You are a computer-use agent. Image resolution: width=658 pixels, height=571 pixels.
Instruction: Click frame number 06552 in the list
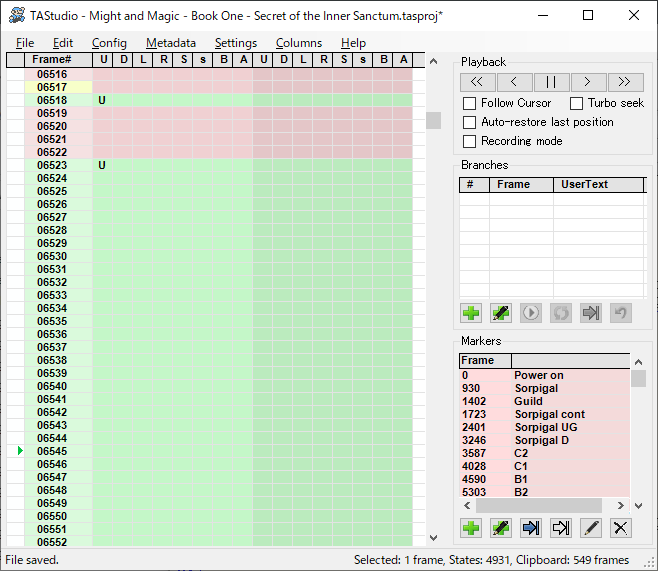[x=58, y=542]
